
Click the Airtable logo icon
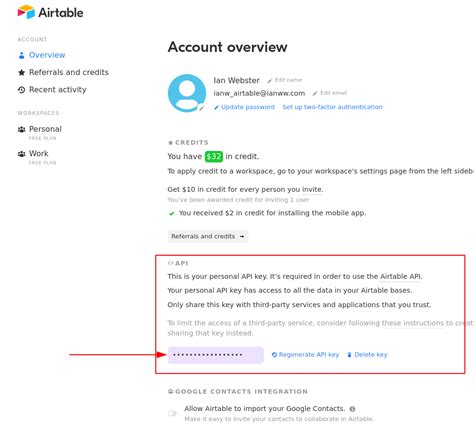(x=26, y=12)
